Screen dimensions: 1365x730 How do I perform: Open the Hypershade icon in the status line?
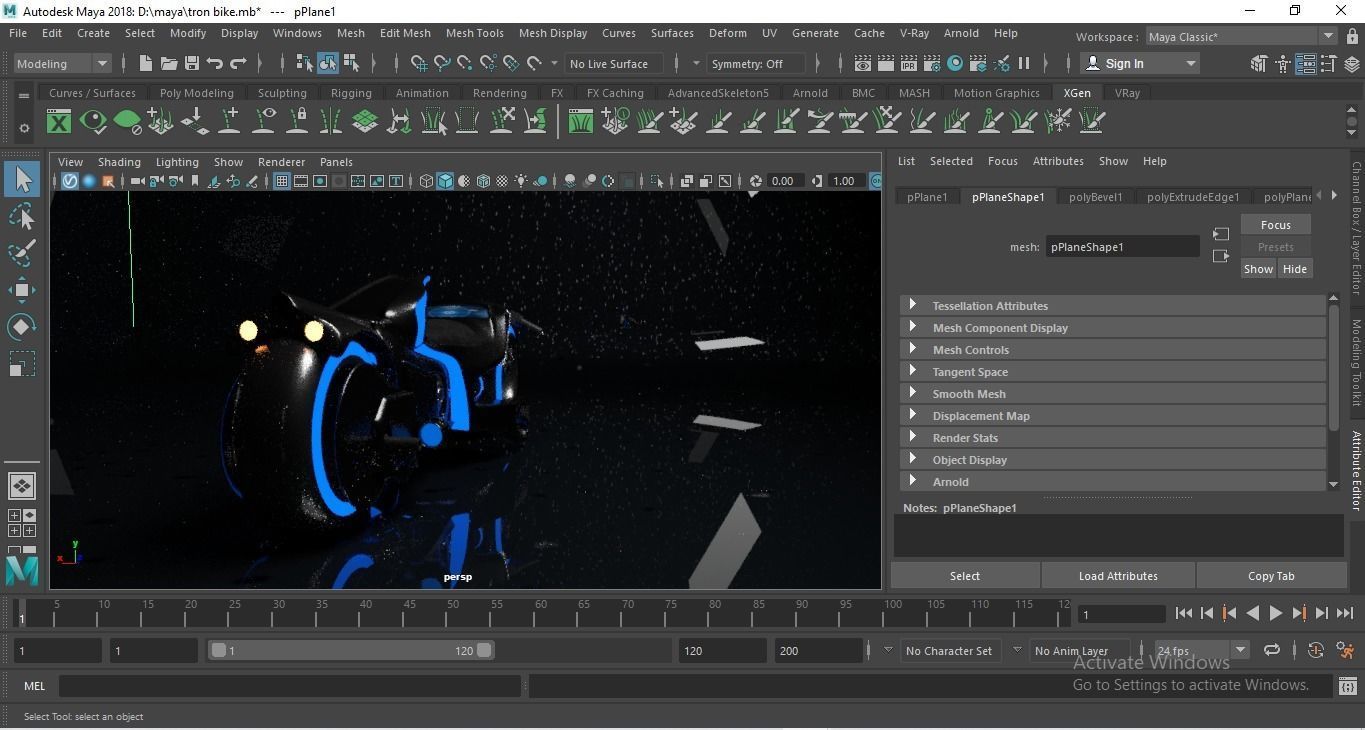point(955,63)
